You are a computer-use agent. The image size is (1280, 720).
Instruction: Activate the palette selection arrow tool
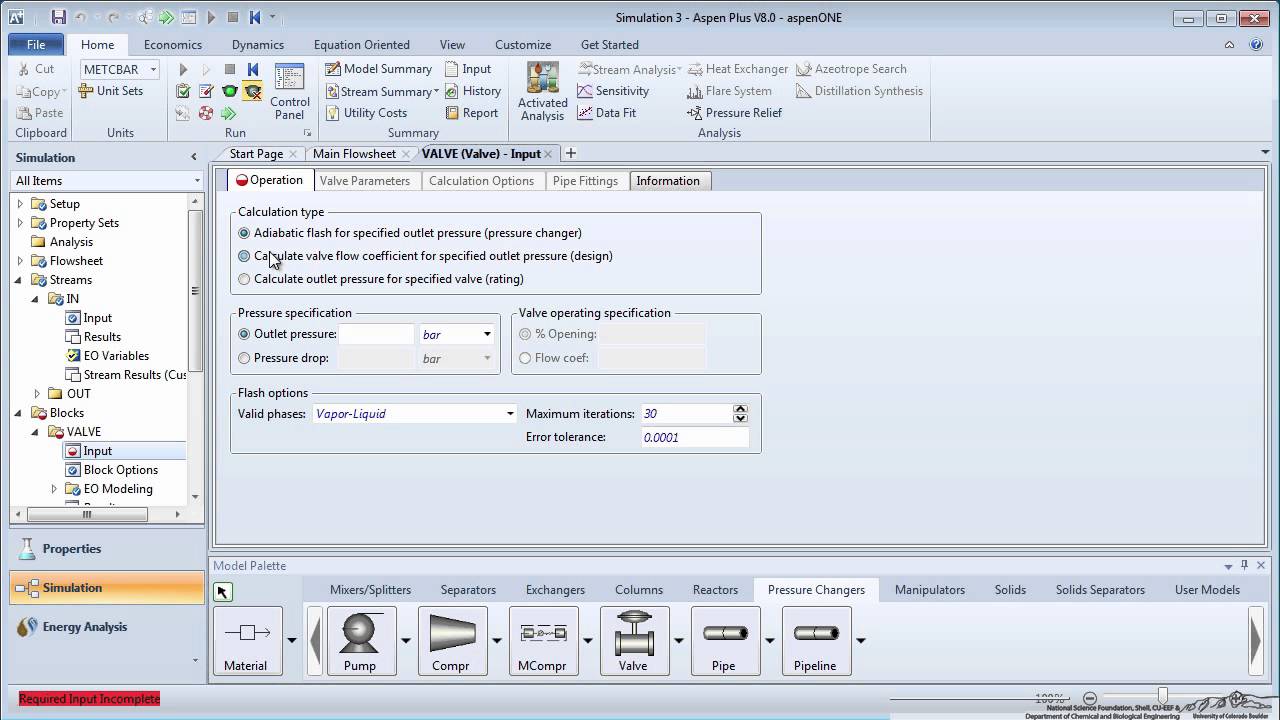click(x=222, y=592)
